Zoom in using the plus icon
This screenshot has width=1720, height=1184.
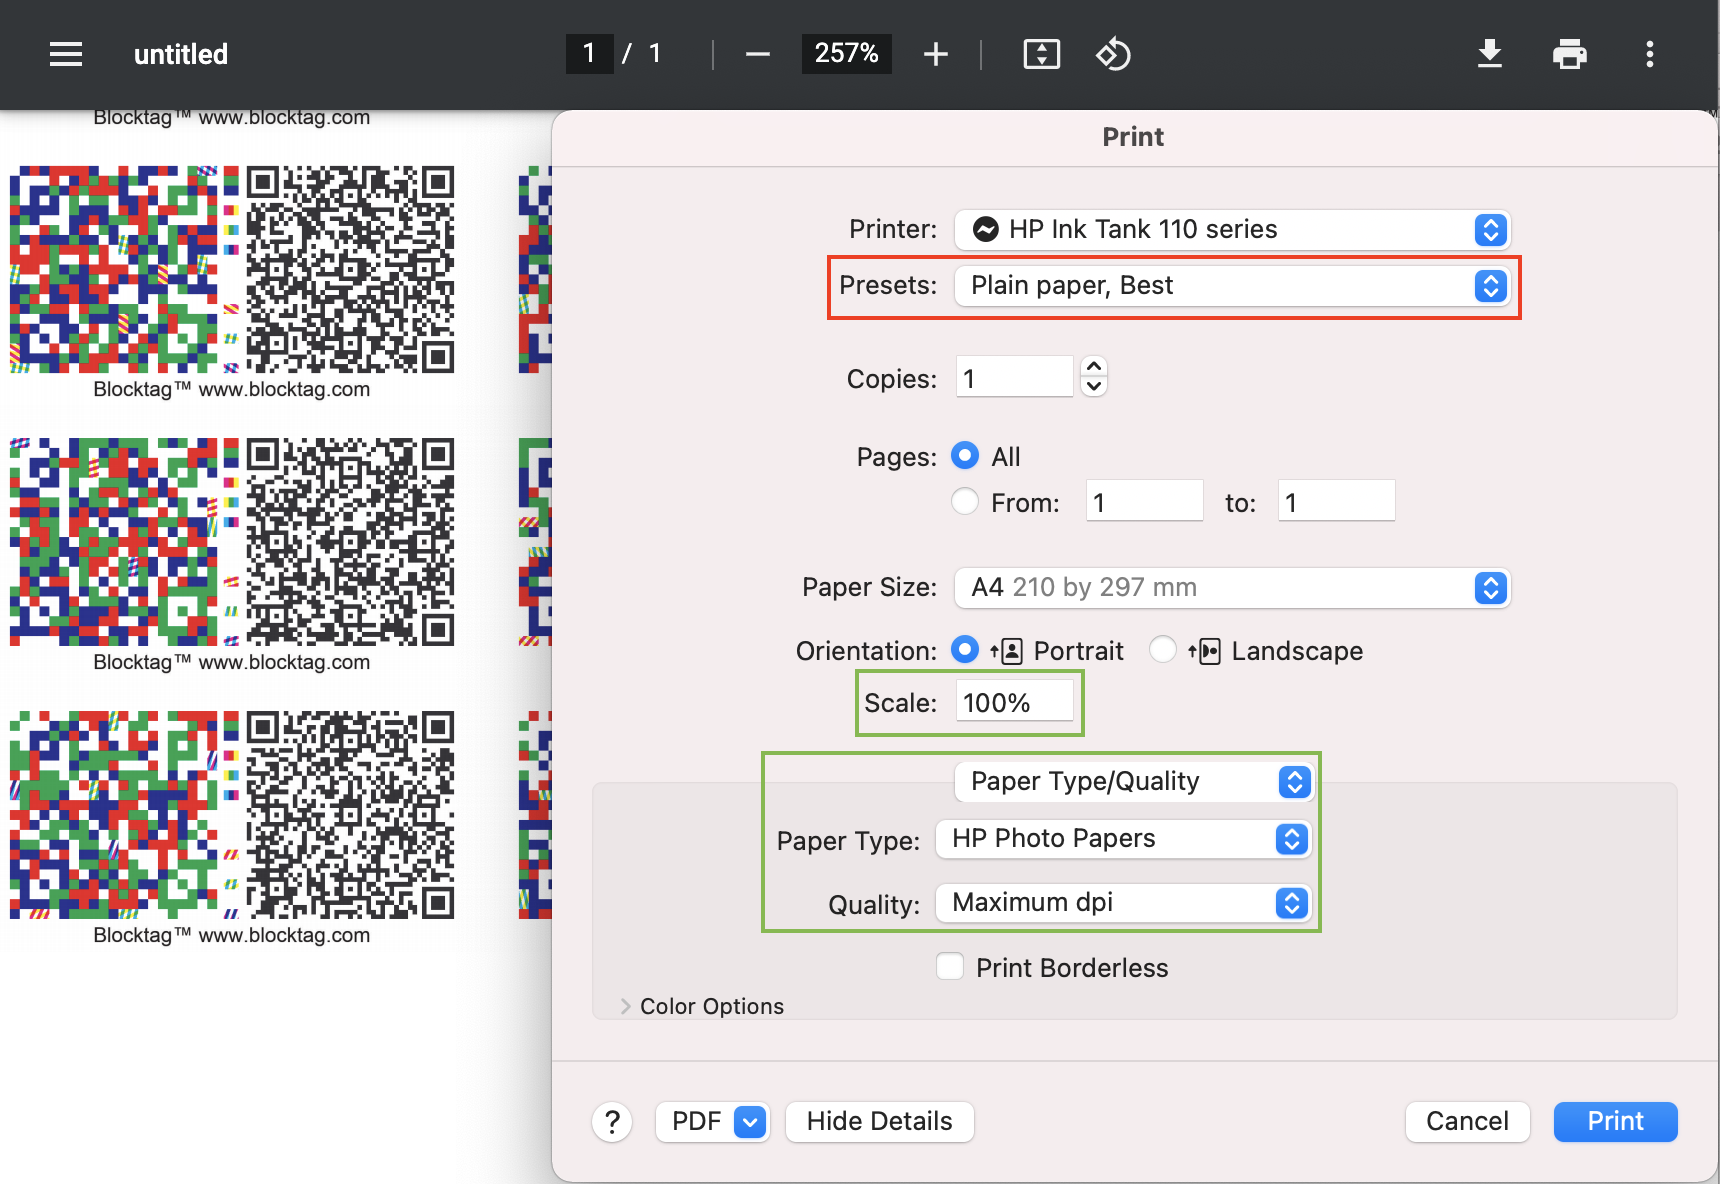[x=936, y=54]
